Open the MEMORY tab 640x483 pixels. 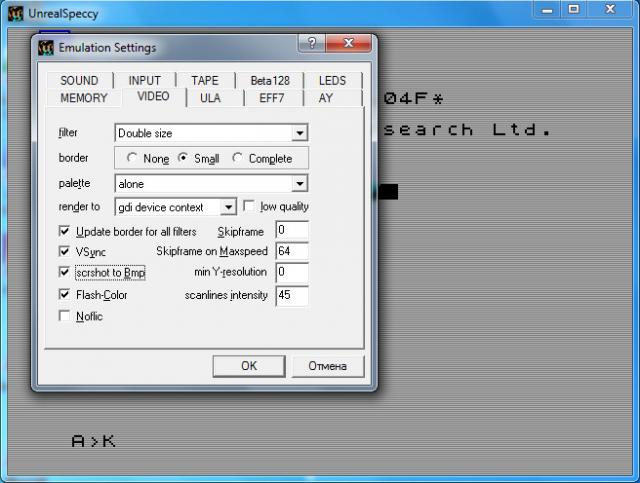pos(84,98)
